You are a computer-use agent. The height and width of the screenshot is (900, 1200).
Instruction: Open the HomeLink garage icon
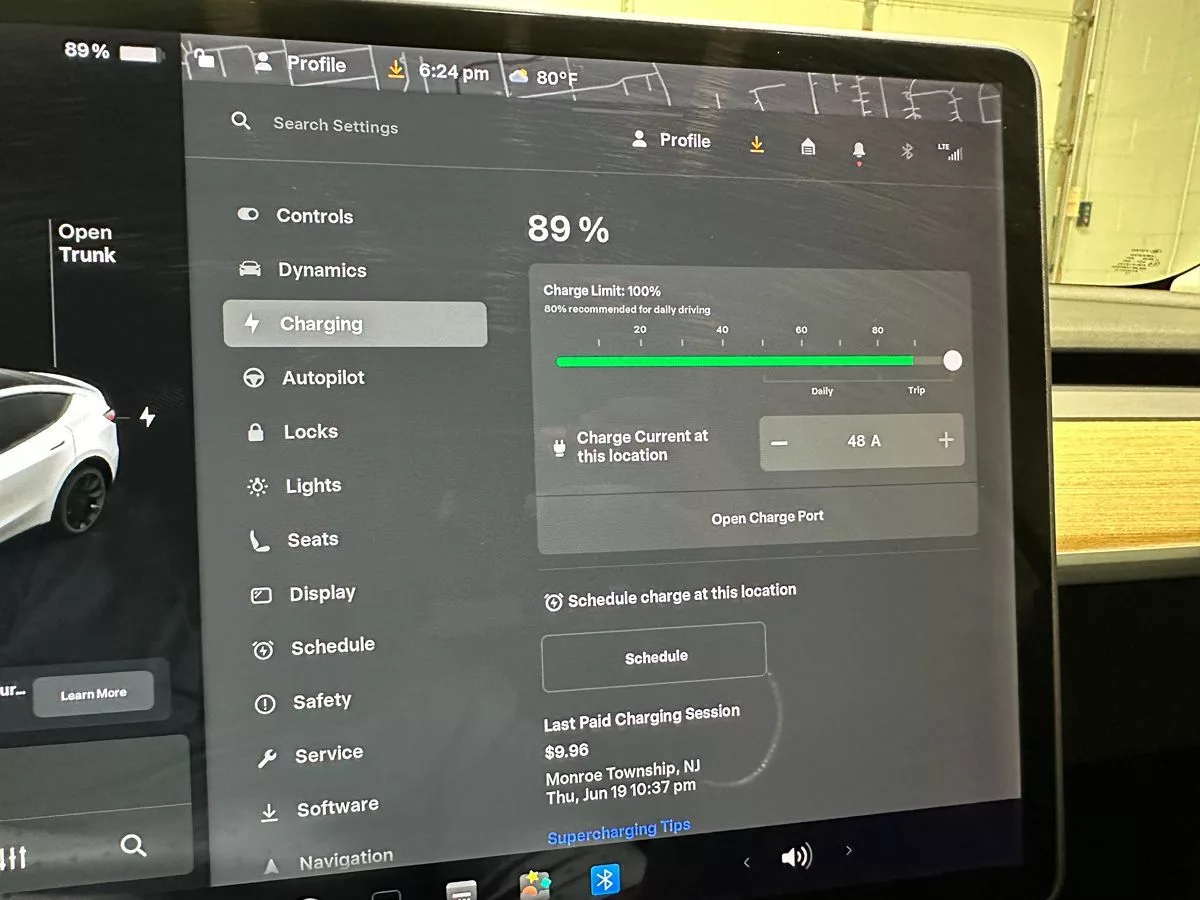pos(808,147)
